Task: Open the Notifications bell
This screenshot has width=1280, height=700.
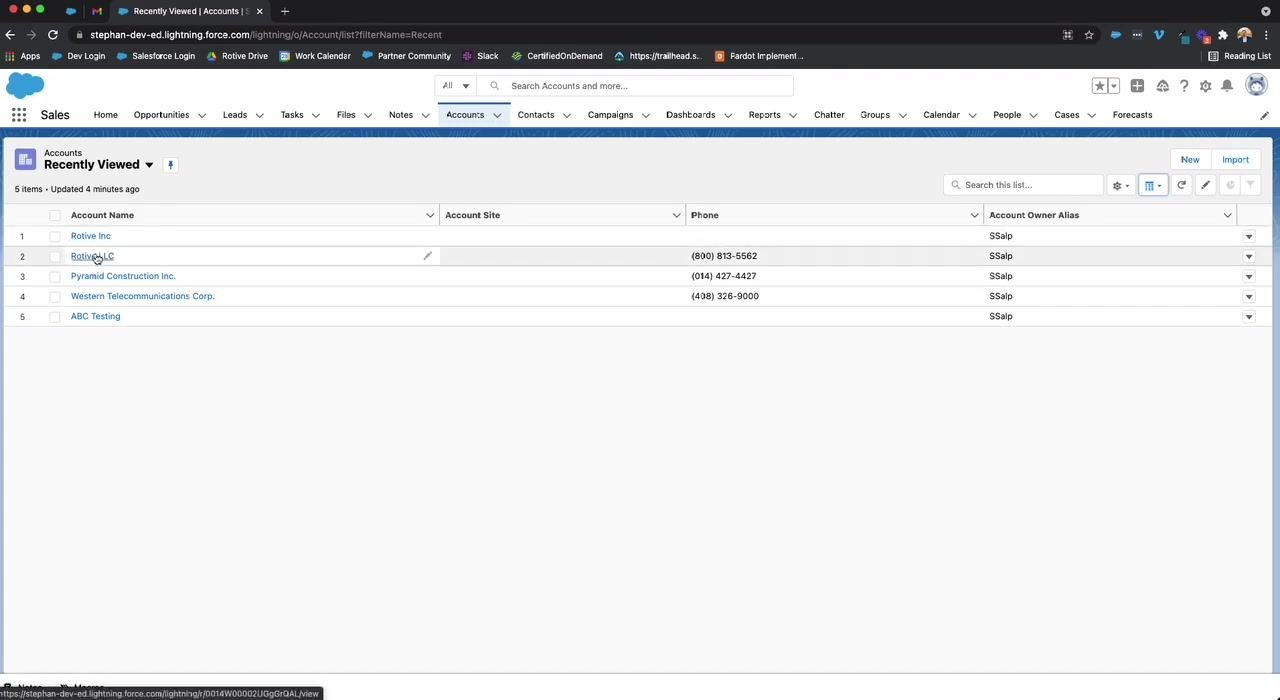Action: (1227, 86)
